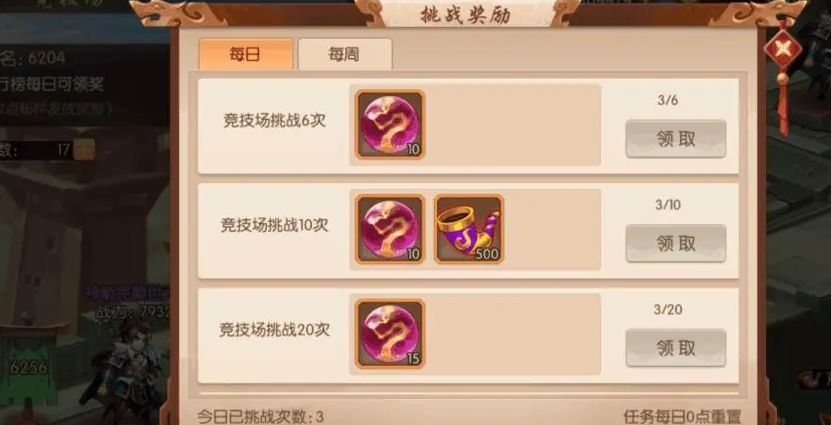Tap the plus icon beside count 17
Screen dimensions: 831x425
pyautogui.click(x=84, y=149)
